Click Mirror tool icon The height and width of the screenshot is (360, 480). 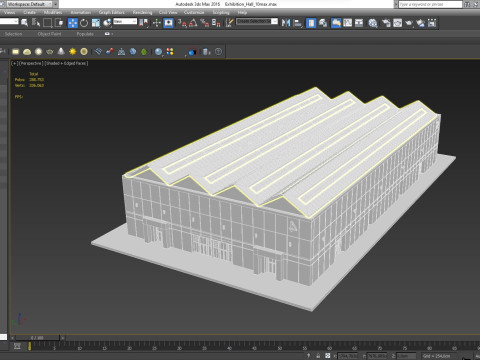[x=286, y=23]
